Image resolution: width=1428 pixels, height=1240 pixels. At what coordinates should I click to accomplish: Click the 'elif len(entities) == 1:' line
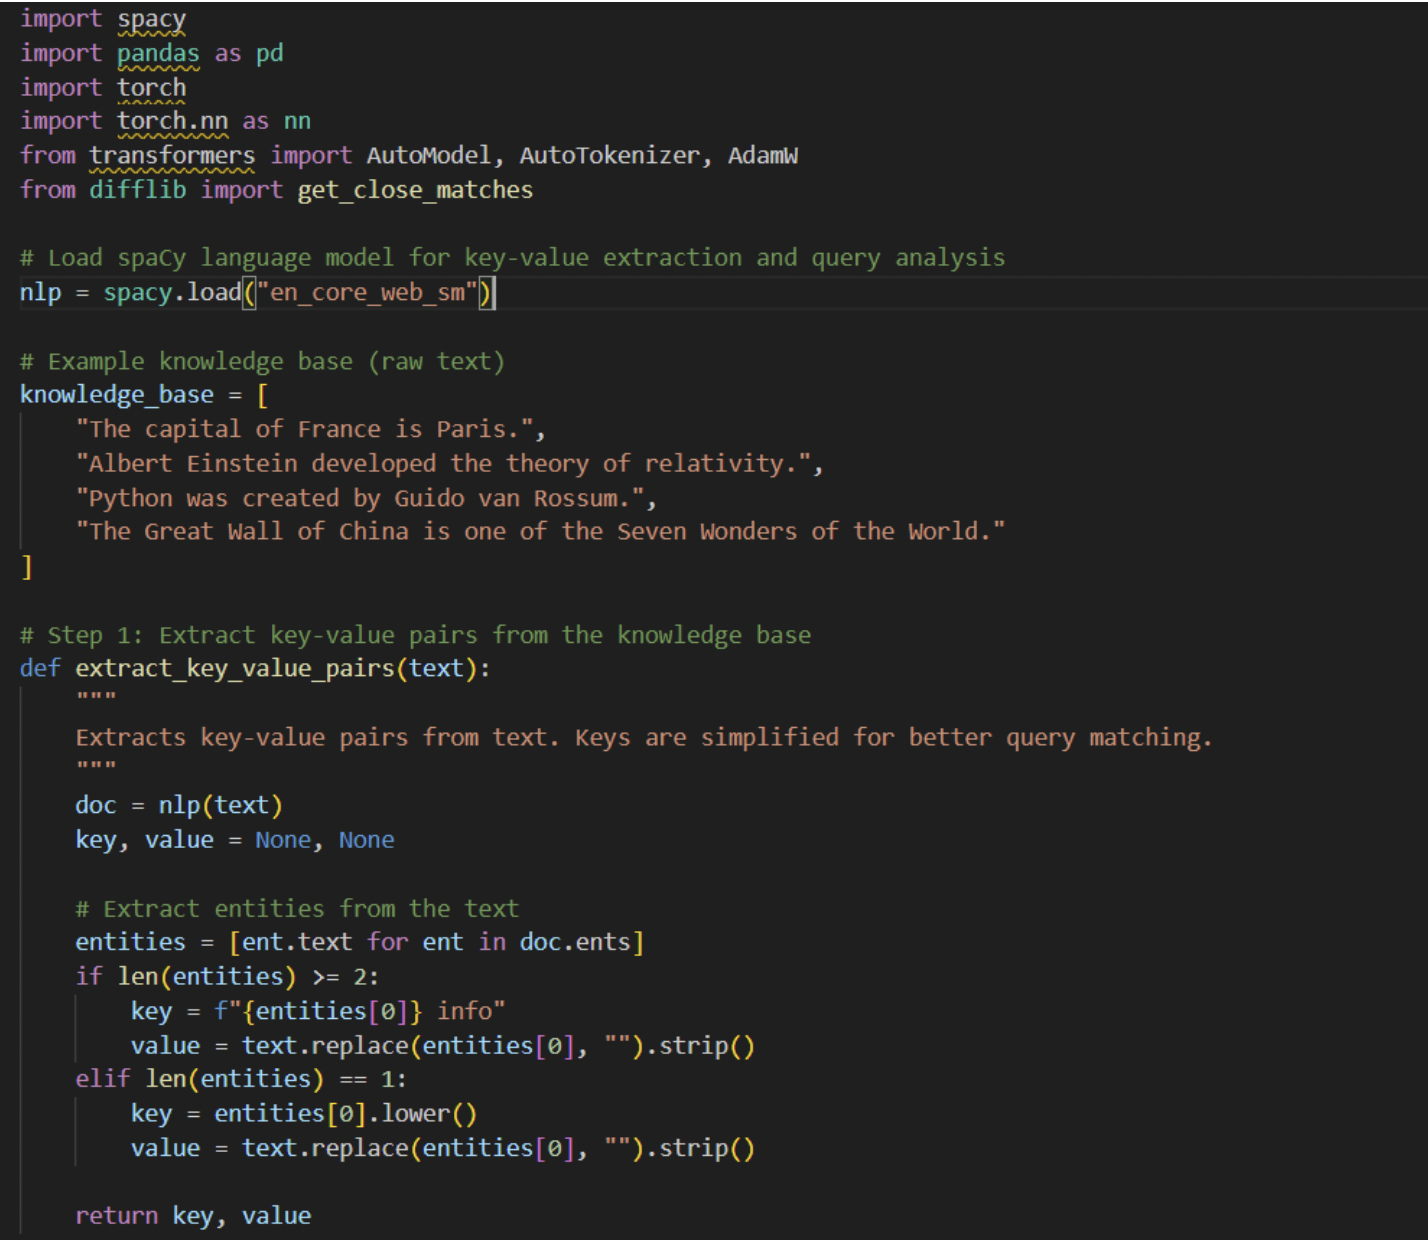[241, 1079]
